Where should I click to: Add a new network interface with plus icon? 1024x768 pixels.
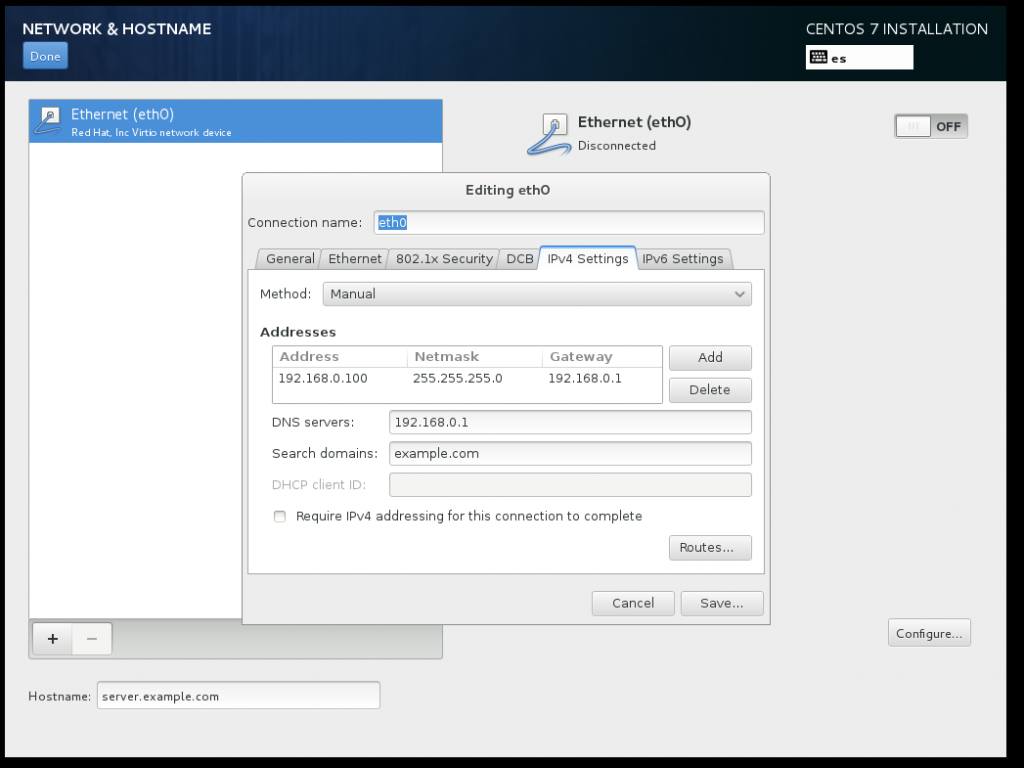(x=51, y=639)
